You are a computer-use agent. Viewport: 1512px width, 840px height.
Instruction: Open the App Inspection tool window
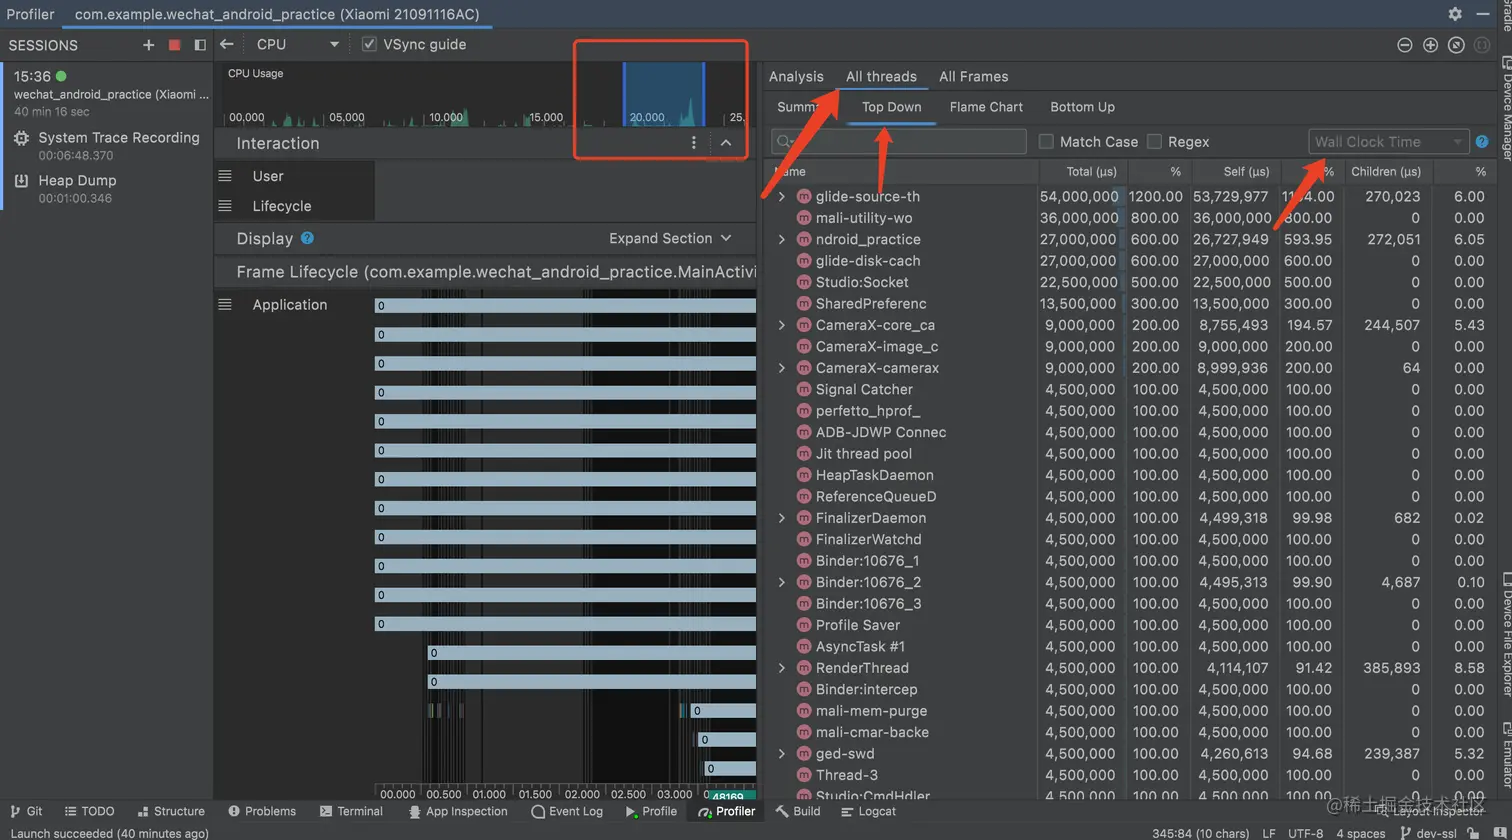(458, 811)
